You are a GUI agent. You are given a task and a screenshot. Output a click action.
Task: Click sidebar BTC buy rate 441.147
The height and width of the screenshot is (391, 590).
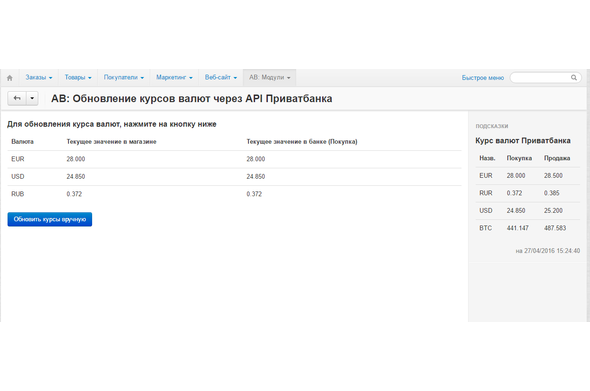[x=517, y=228]
